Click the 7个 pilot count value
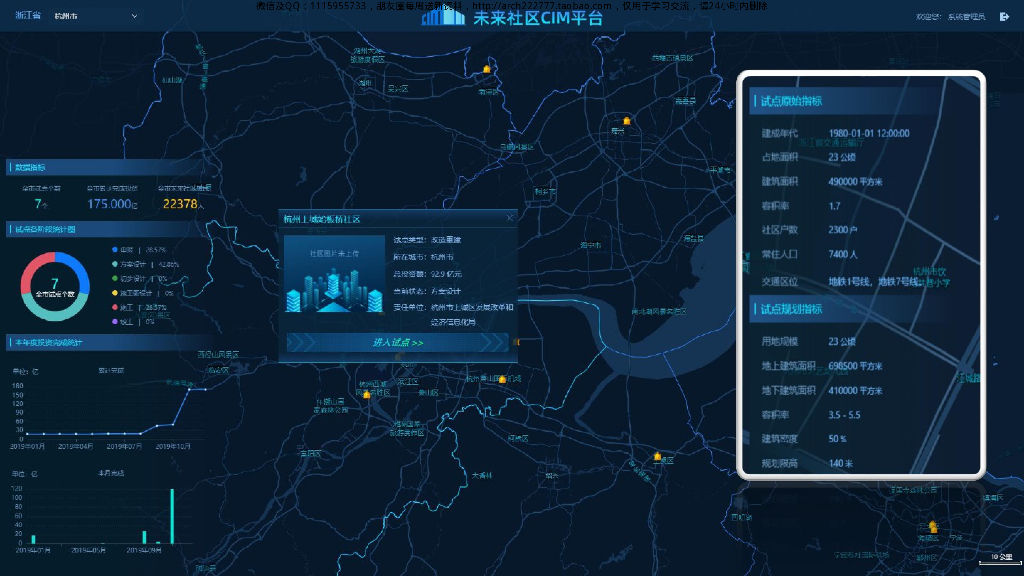The height and width of the screenshot is (576, 1024). click(x=40, y=204)
